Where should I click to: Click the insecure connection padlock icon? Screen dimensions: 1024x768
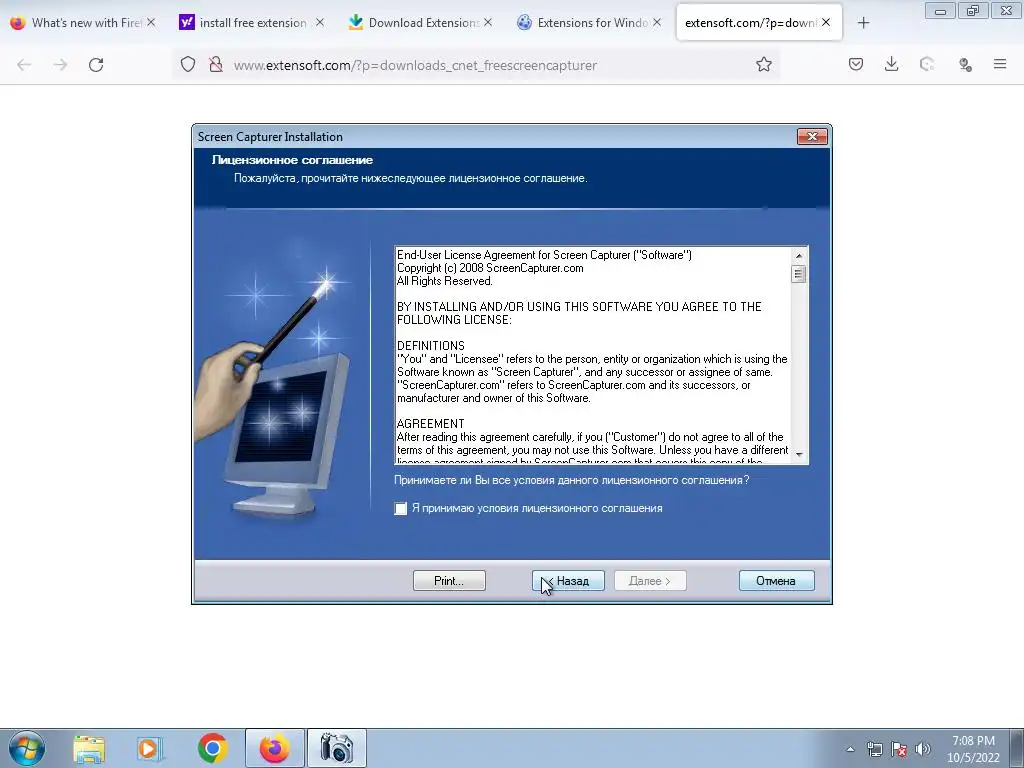pos(216,65)
